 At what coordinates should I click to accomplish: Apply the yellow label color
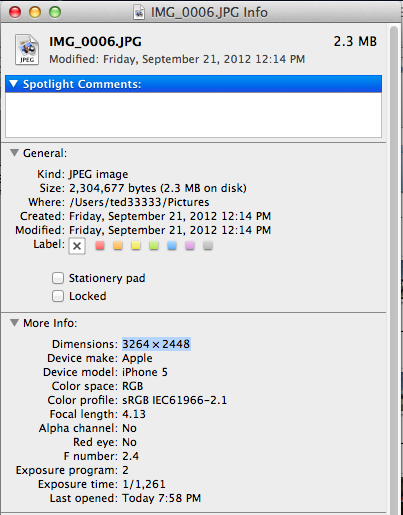[x=136, y=246]
